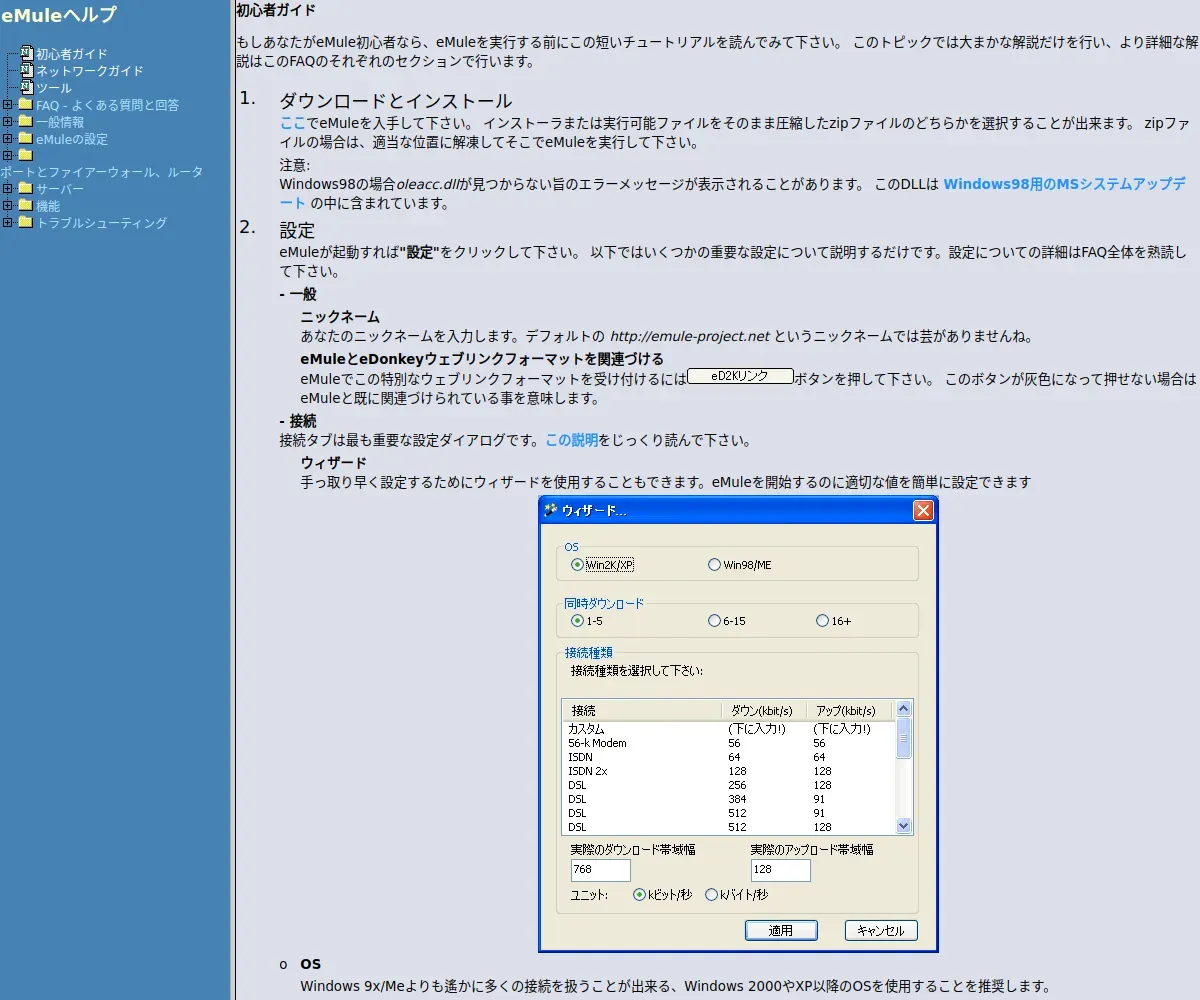Screen dimensions: 1200x1000
Task: Select the カスタム connection row
Action: point(728,729)
